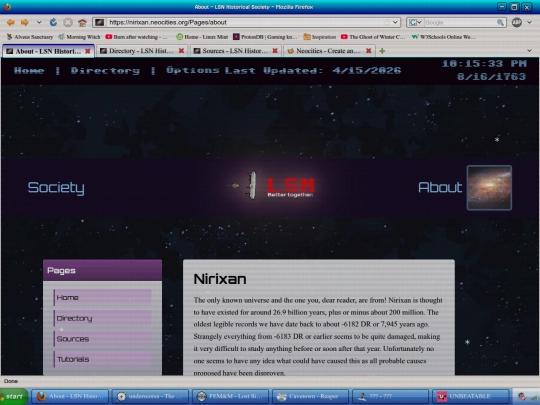The height and width of the screenshot is (405, 540).
Task: Open the Burn after watching bookmark
Action: point(136,37)
